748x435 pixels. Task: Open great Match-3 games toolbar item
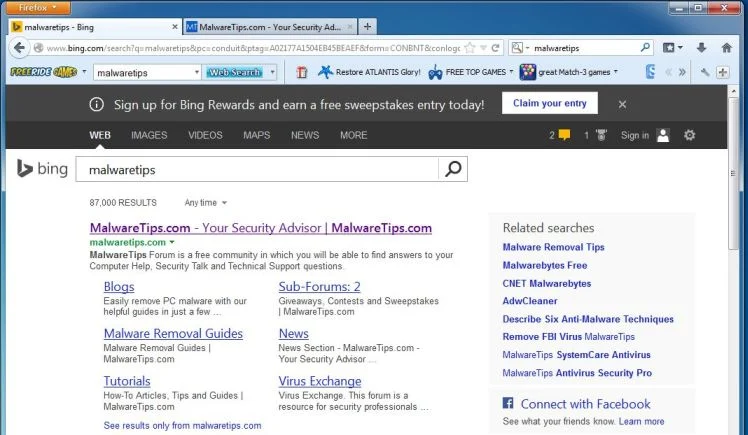(x=569, y=72)
